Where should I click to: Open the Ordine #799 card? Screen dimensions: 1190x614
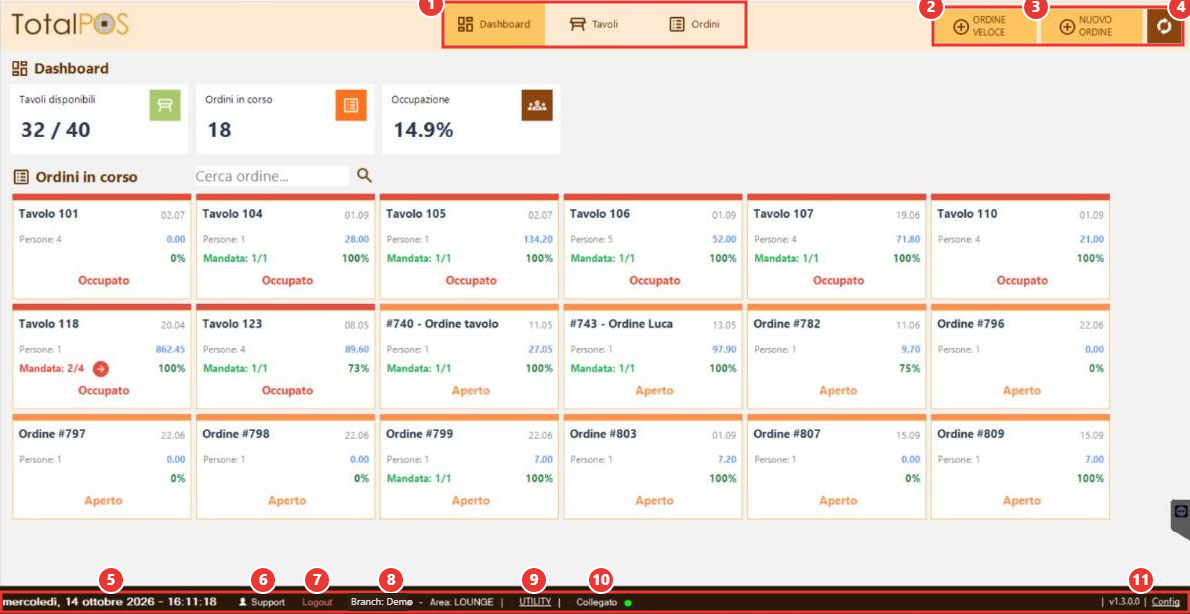point(469,467)
